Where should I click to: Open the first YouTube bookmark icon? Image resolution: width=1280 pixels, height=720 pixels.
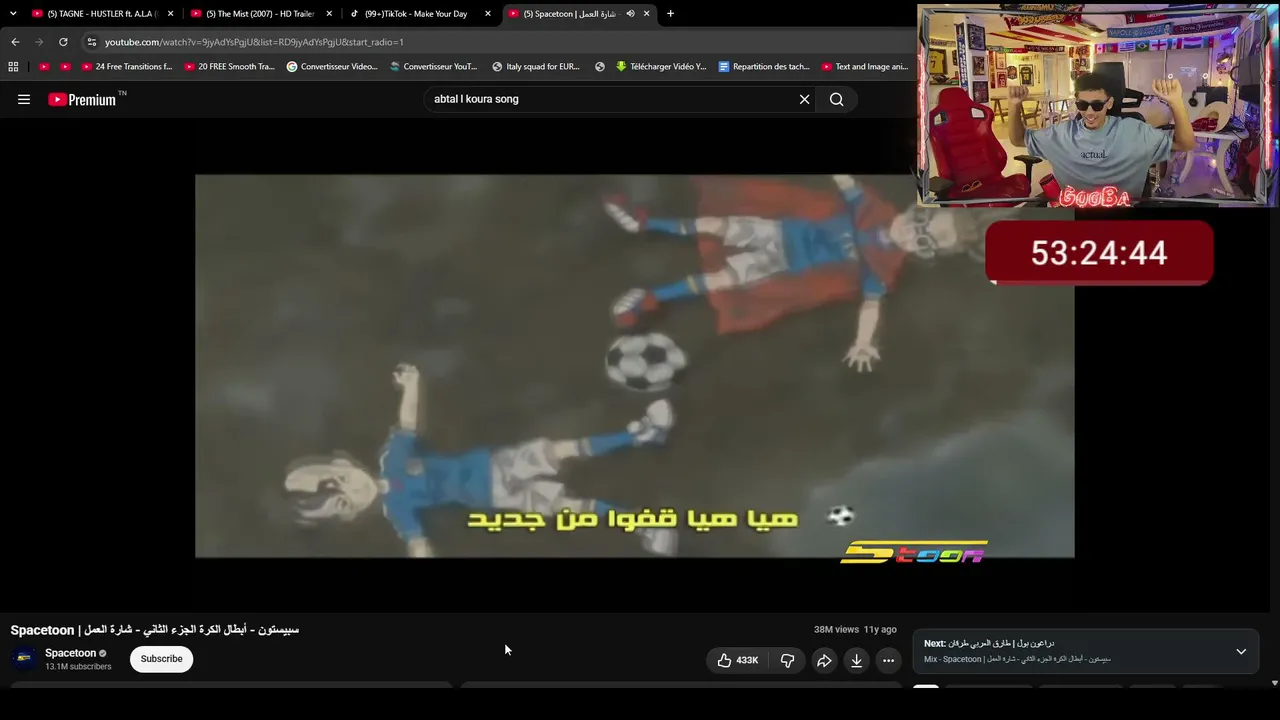pos(43,67)
